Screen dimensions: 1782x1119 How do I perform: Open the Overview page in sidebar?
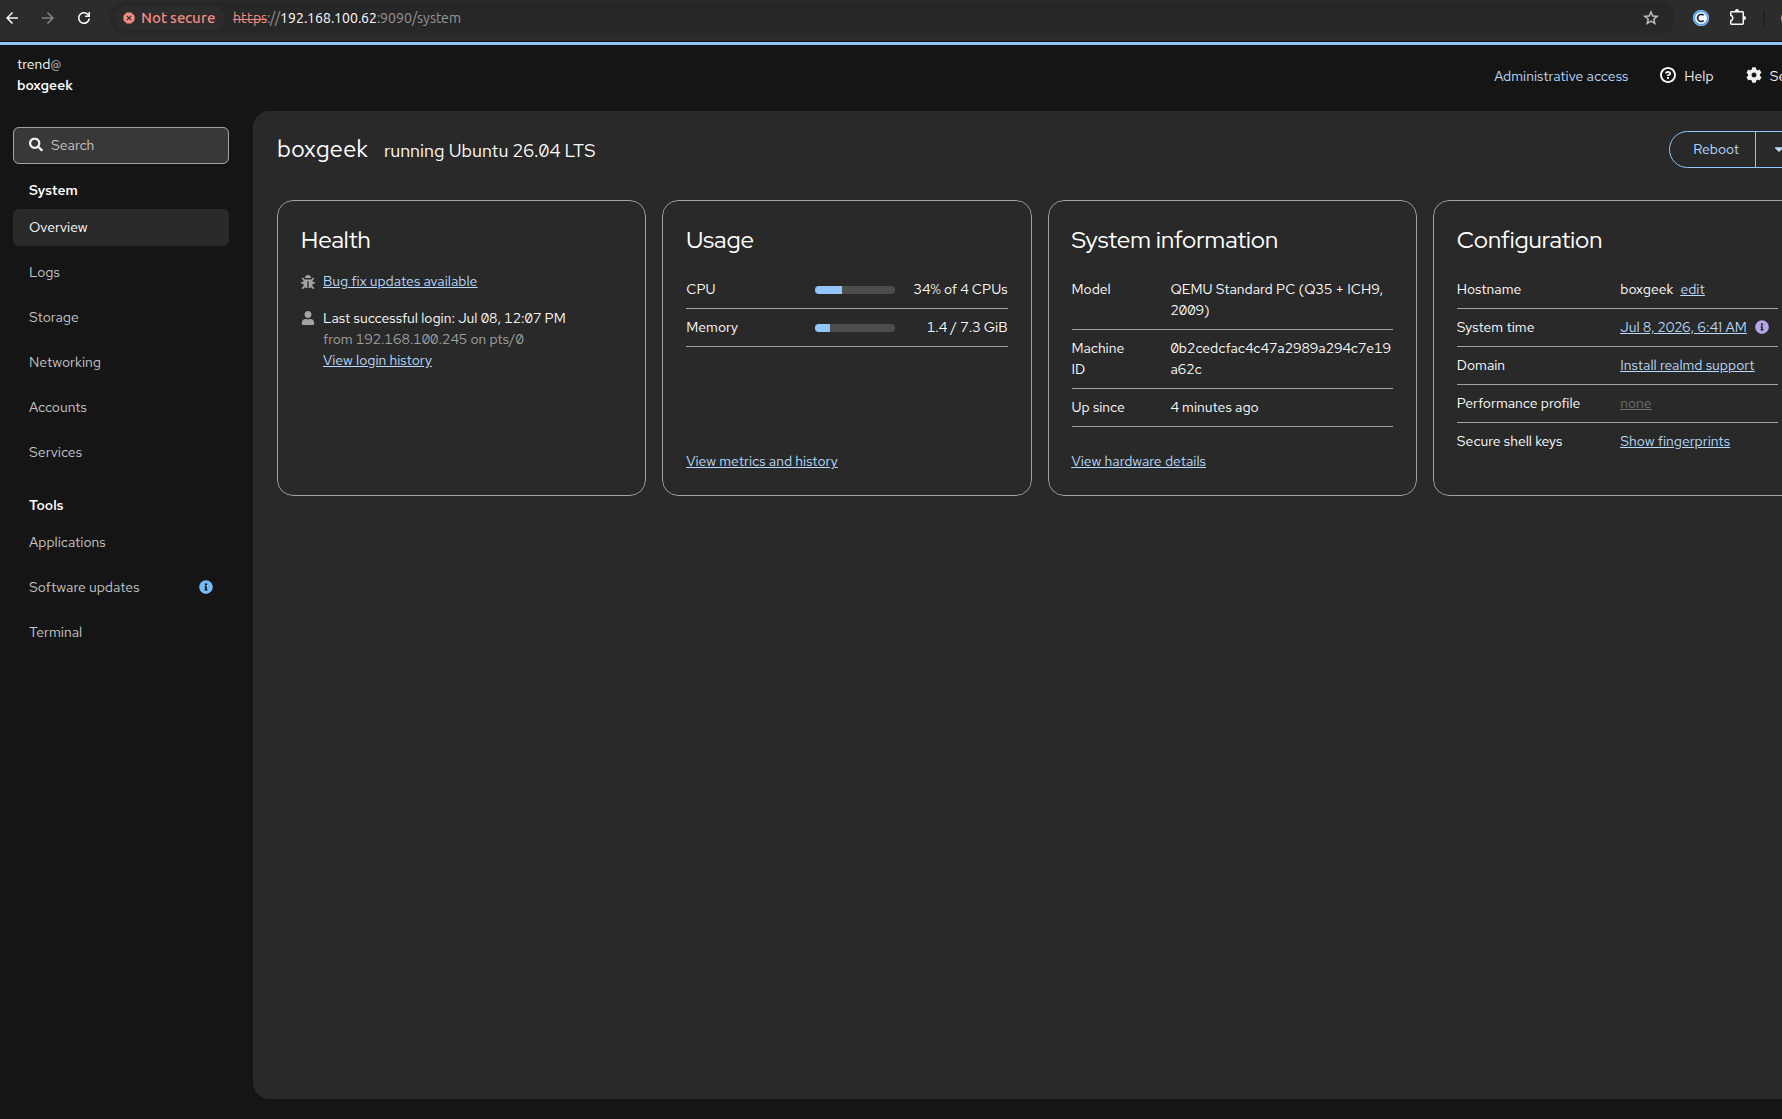tap(121, 227)
